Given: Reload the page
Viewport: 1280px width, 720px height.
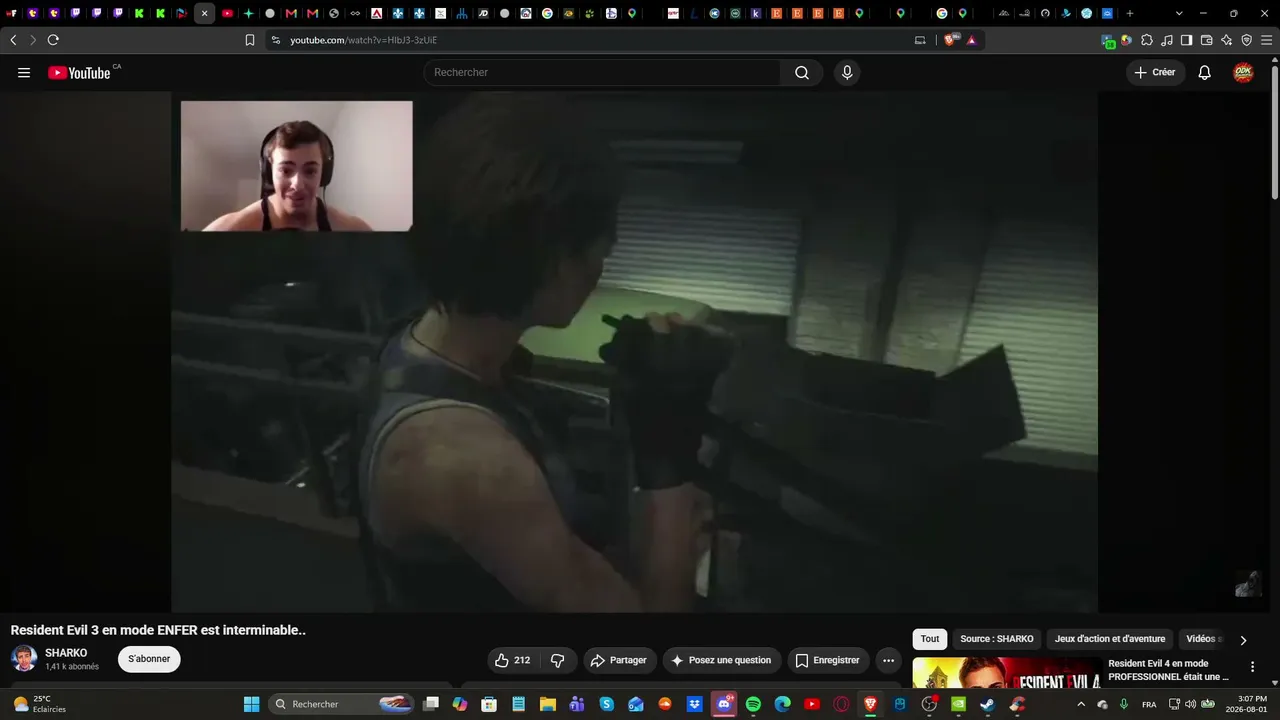Looking at the screenshot, I should point(53,40).
